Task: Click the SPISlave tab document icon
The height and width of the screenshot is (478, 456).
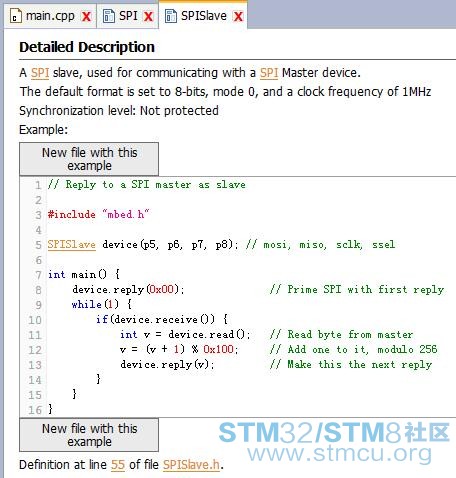Action: coord(171,16)
